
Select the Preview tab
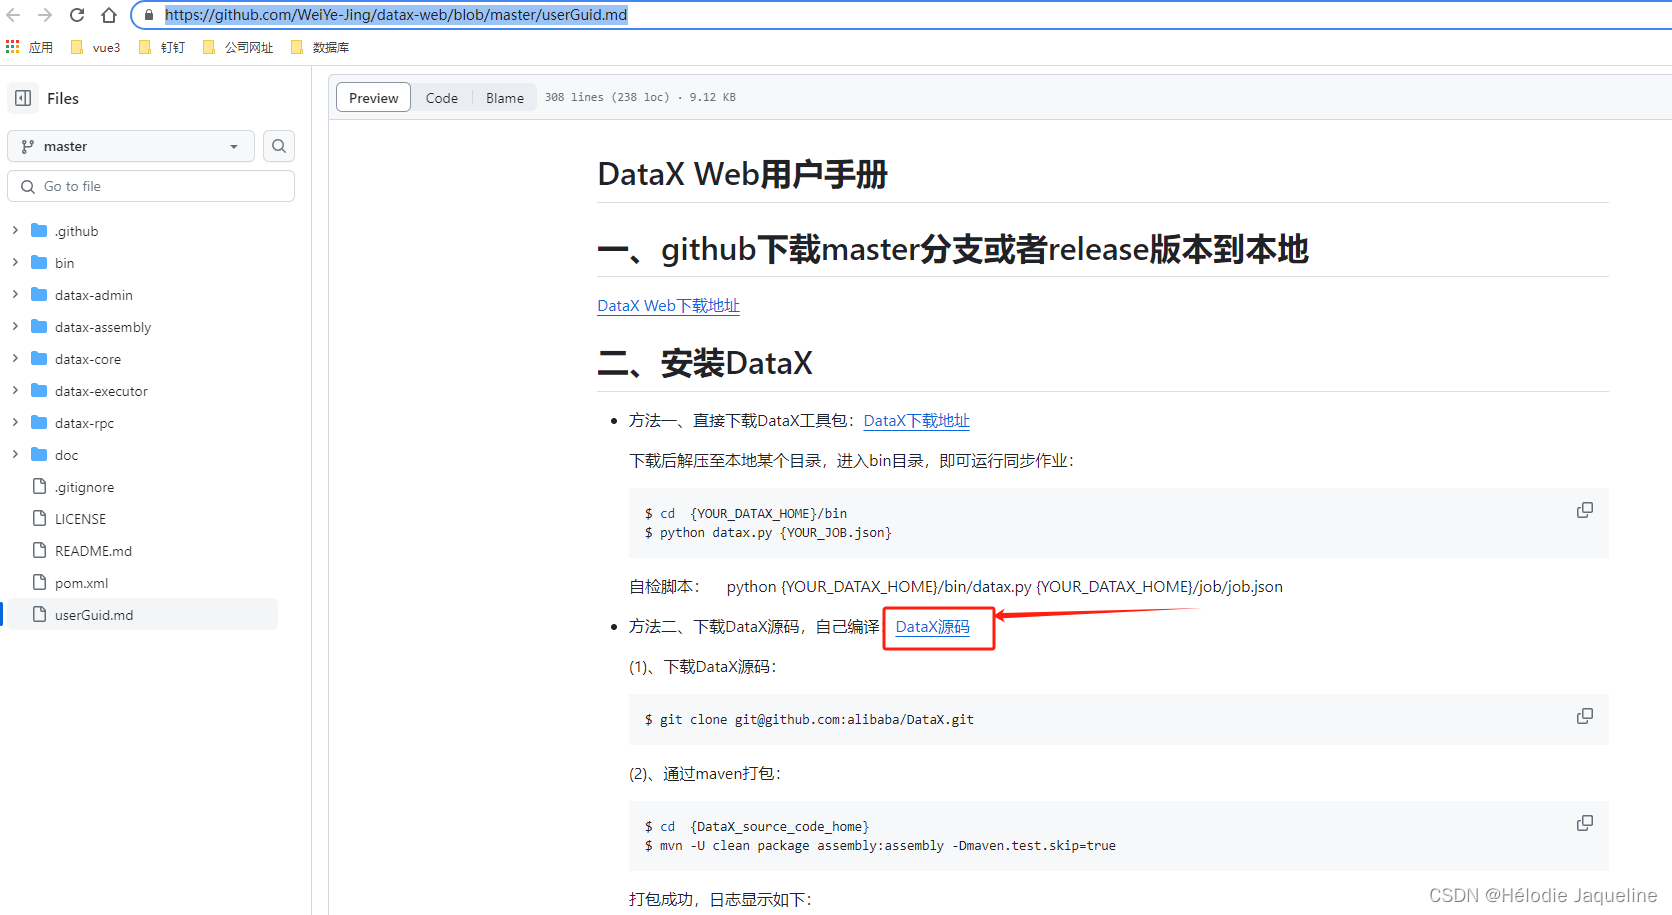click(374, 98)
